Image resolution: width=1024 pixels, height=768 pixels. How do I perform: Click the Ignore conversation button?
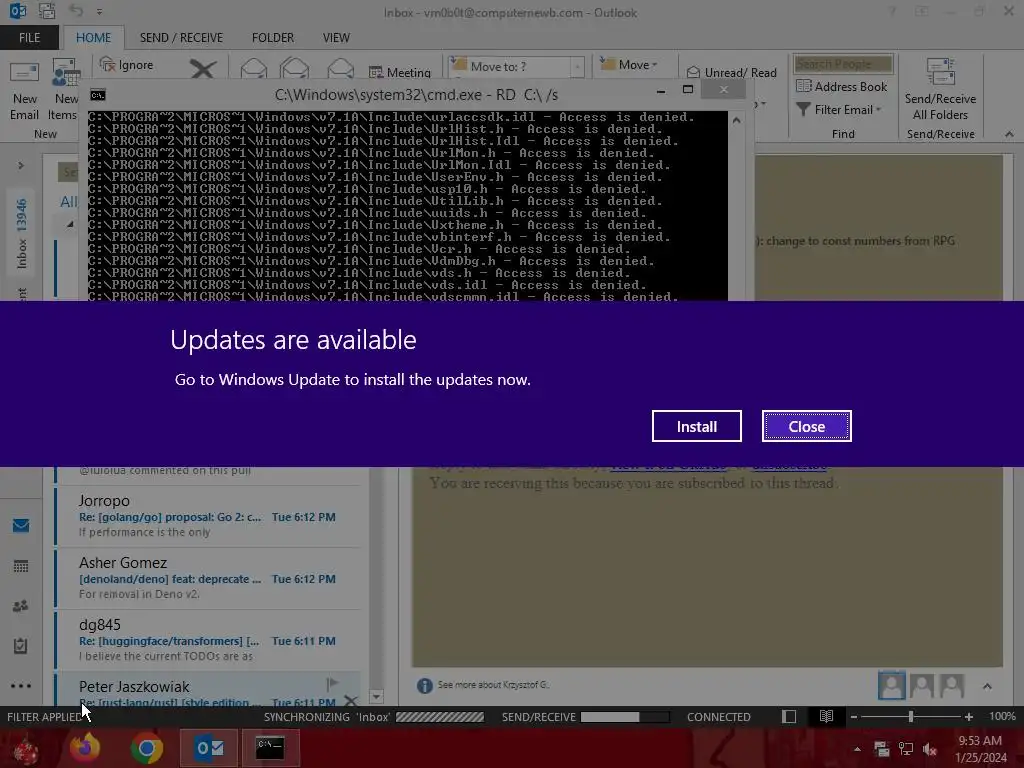[127, 65]
